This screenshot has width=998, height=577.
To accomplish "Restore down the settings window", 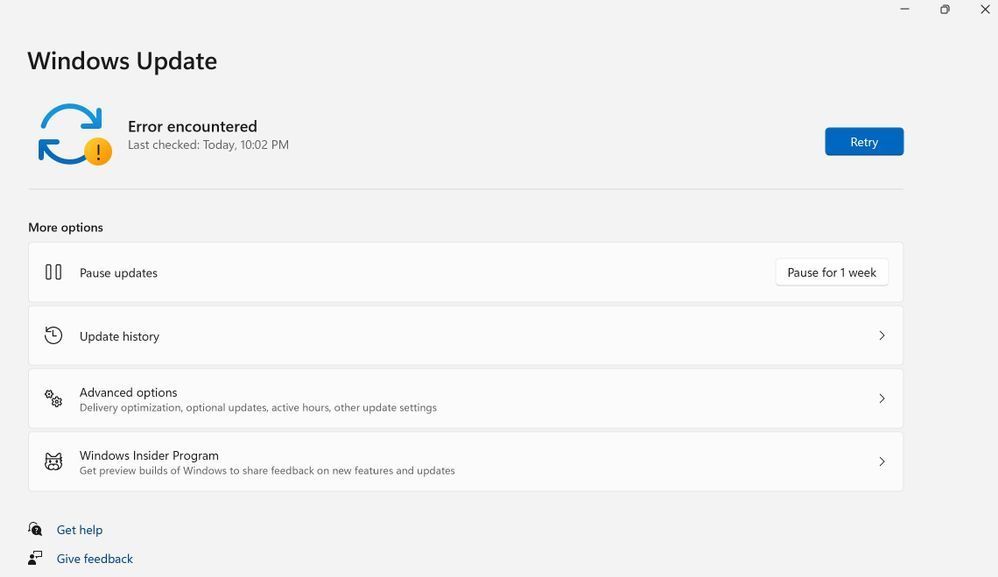I will [944, 10].
